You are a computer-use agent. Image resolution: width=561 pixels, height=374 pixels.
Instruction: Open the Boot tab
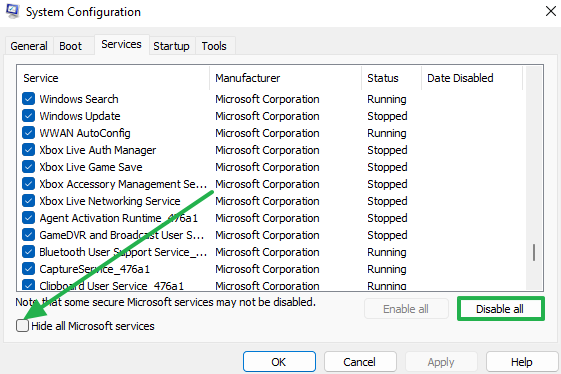click(x=70, y=46)
